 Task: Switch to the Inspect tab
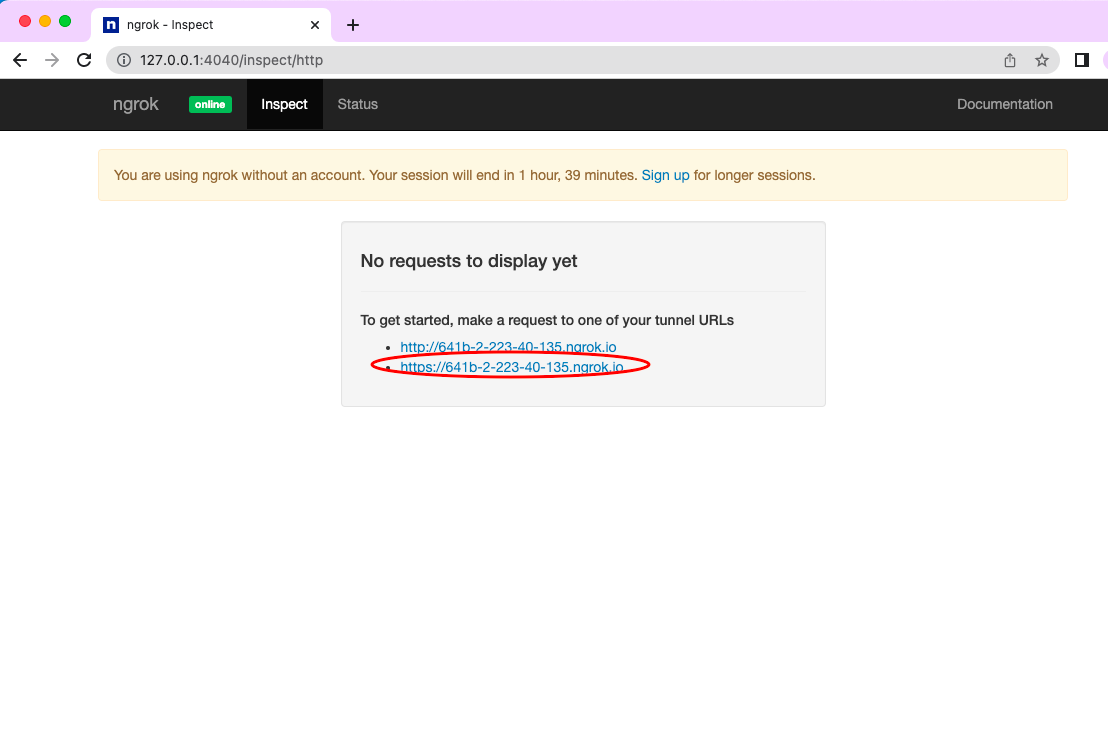(284, 104)
